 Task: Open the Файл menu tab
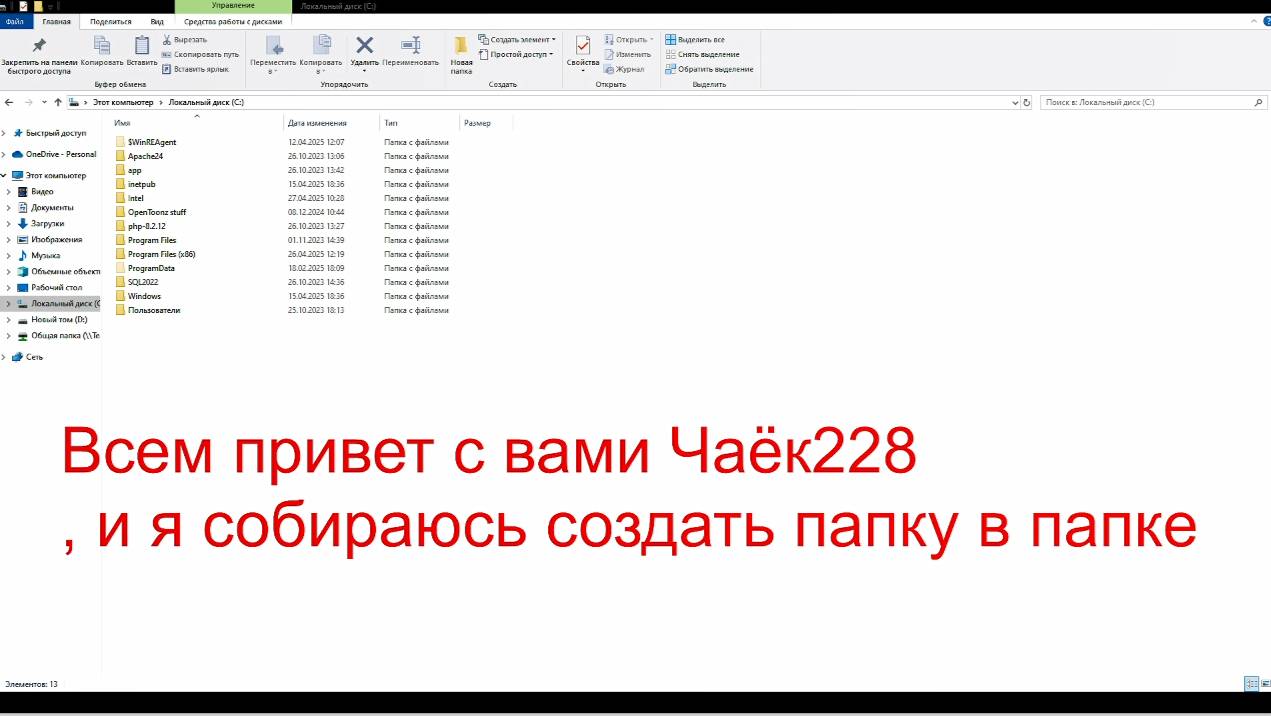pos(14,21)
